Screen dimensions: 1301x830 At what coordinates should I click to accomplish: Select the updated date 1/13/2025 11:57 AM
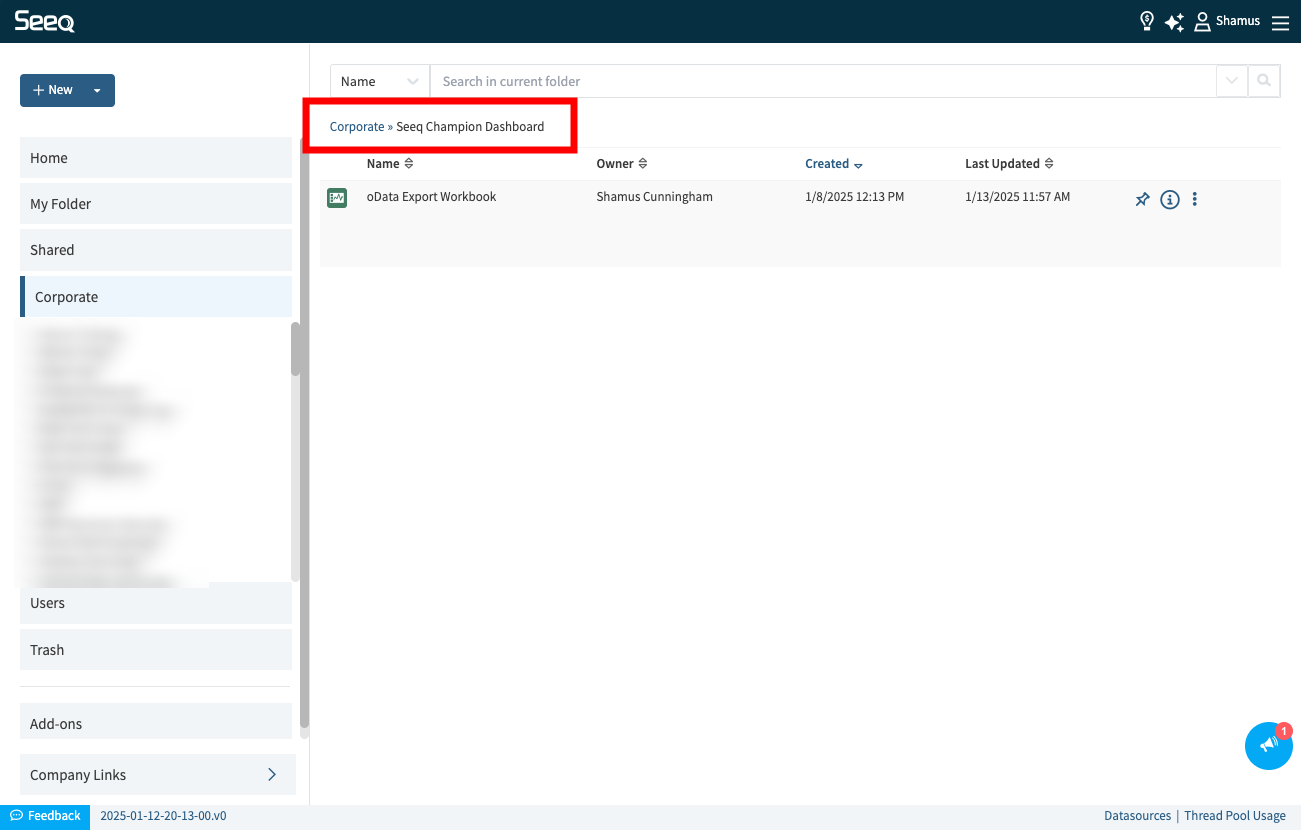click(x=1017, y=197)
